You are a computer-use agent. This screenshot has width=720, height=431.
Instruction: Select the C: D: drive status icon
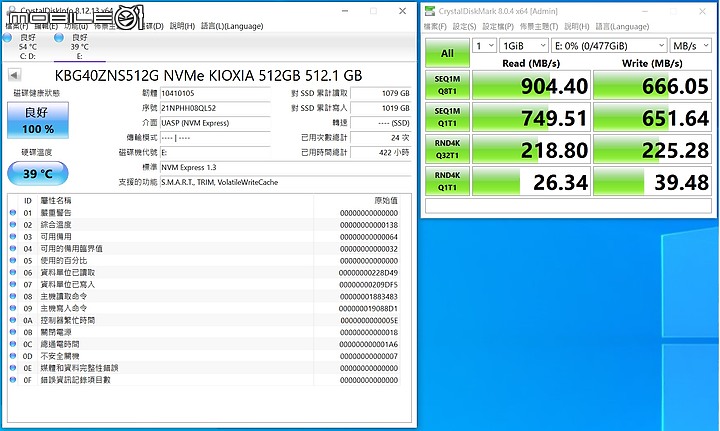tap(8, 38)
